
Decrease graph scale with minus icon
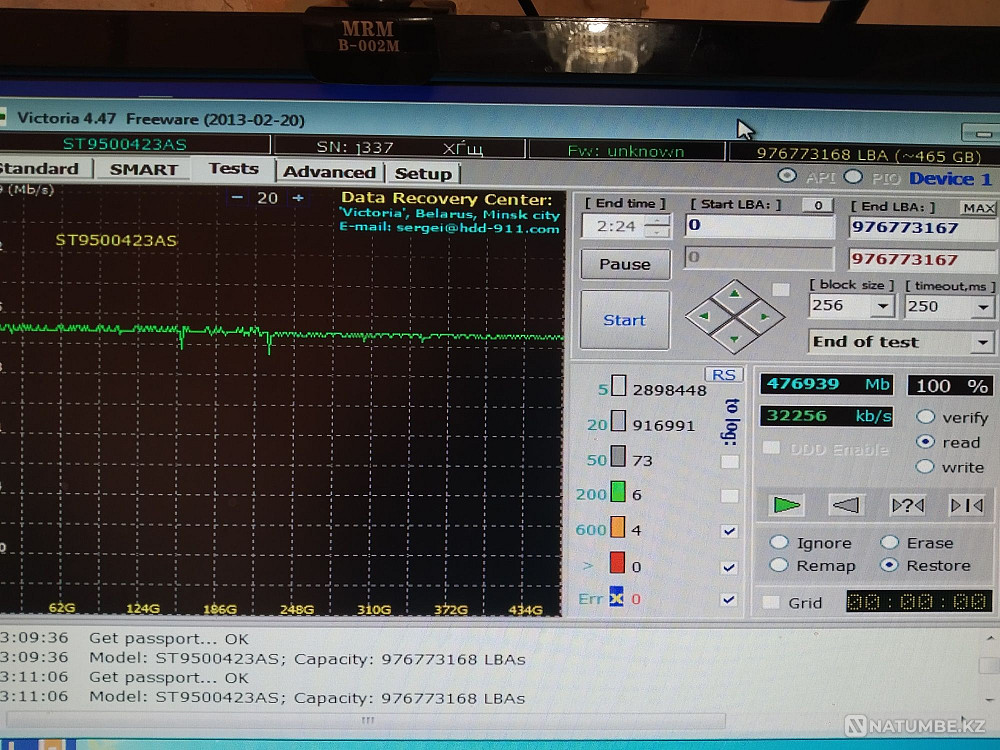237,198
